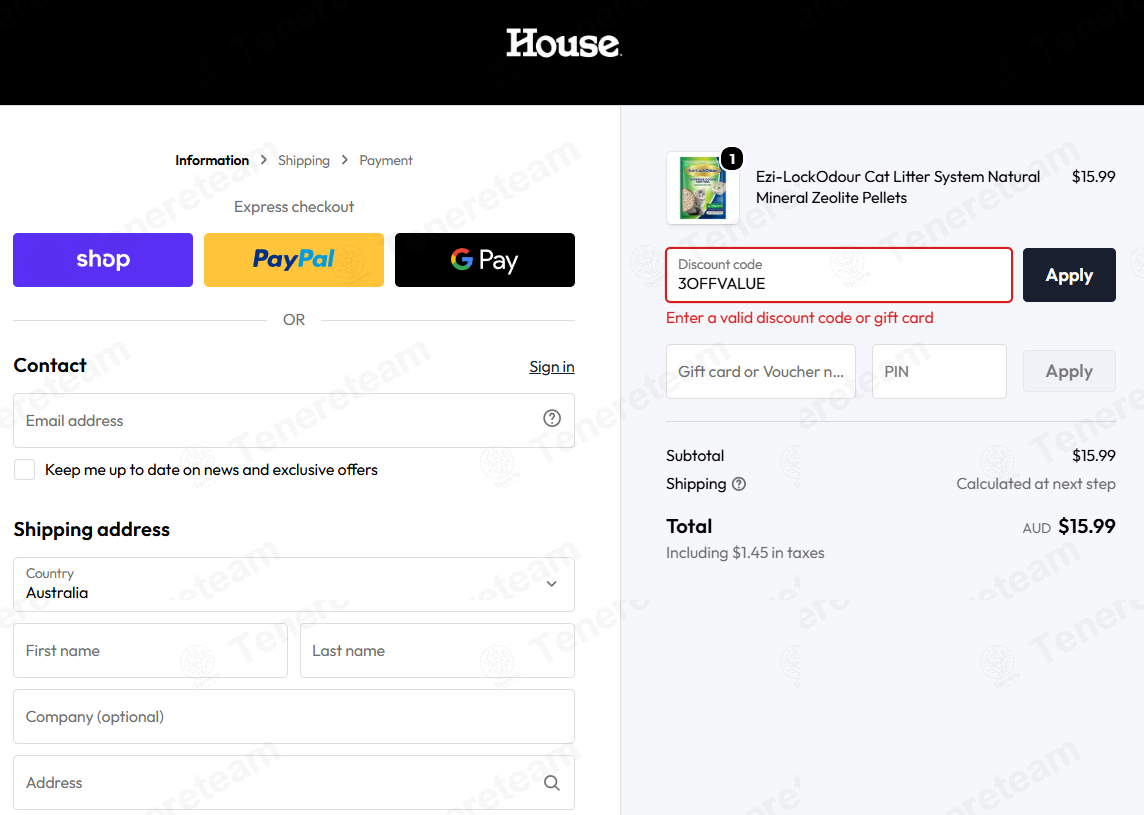Check the 'Keep me up to date' checkbox
The height and width of the screenshot is (815, 1144).
pyautogui.click(x=24, y=470)
